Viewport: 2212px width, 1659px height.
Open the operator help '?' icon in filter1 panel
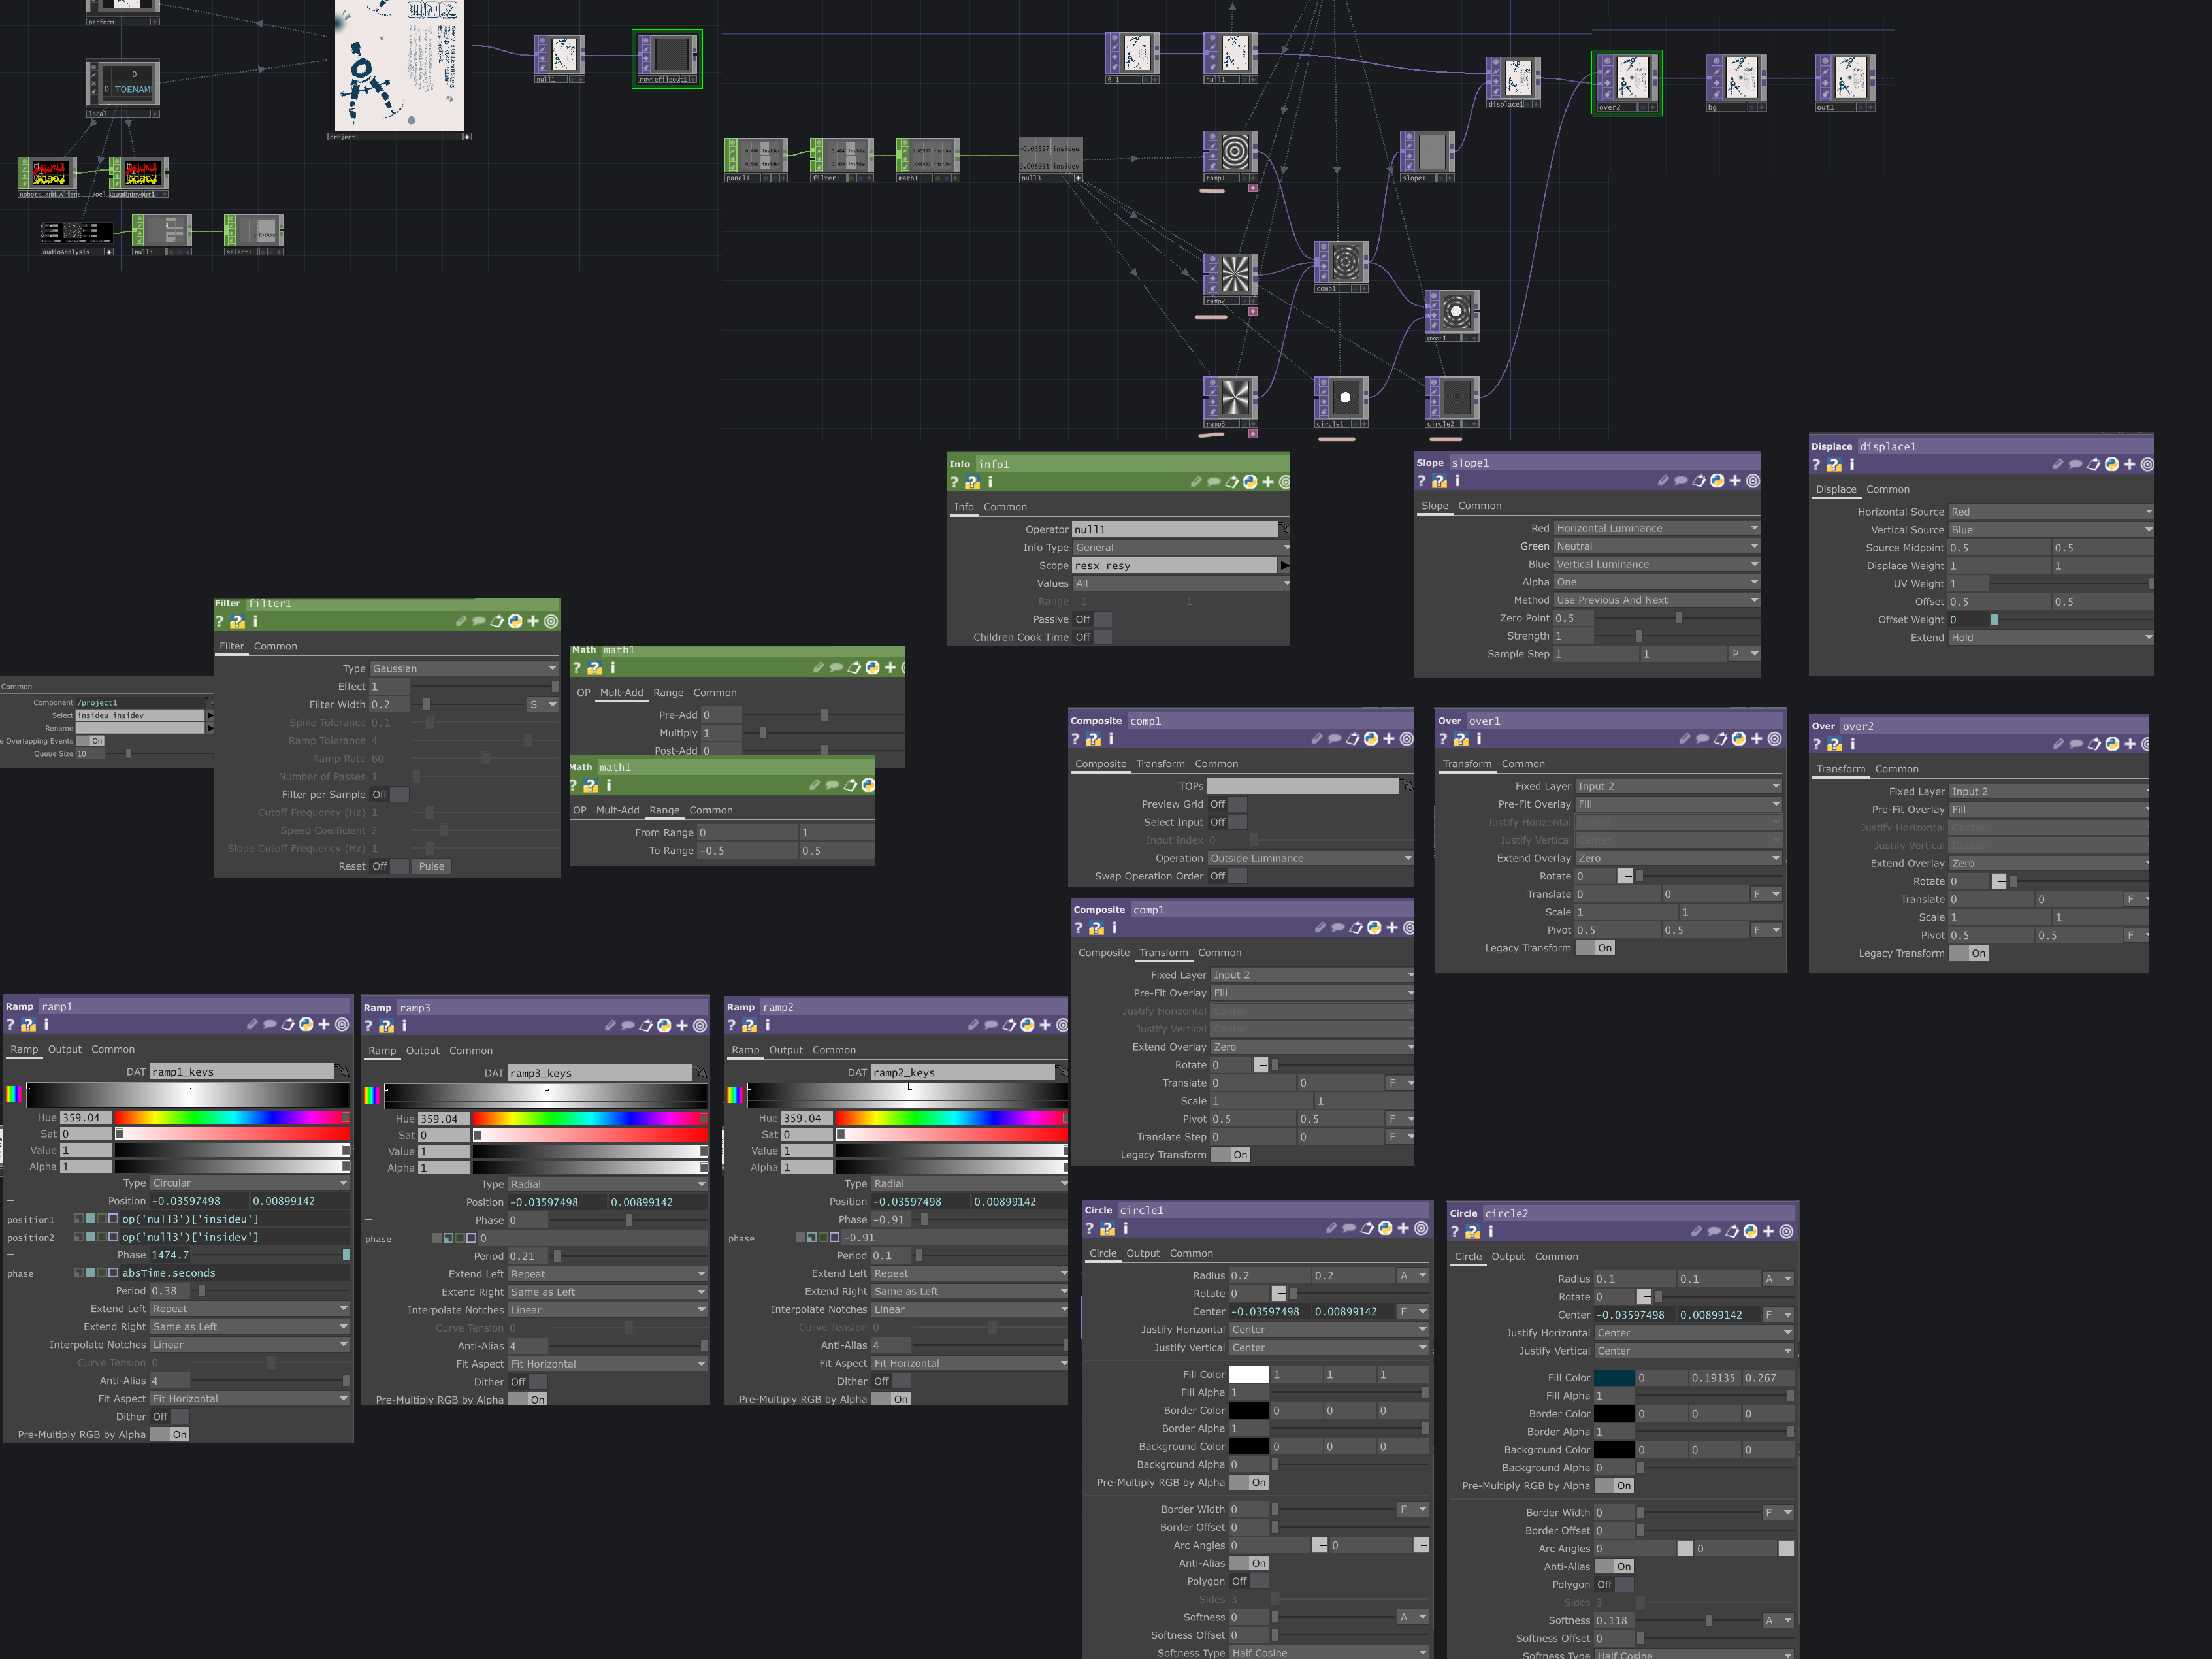pyautogui.click(x=220, y=621)
